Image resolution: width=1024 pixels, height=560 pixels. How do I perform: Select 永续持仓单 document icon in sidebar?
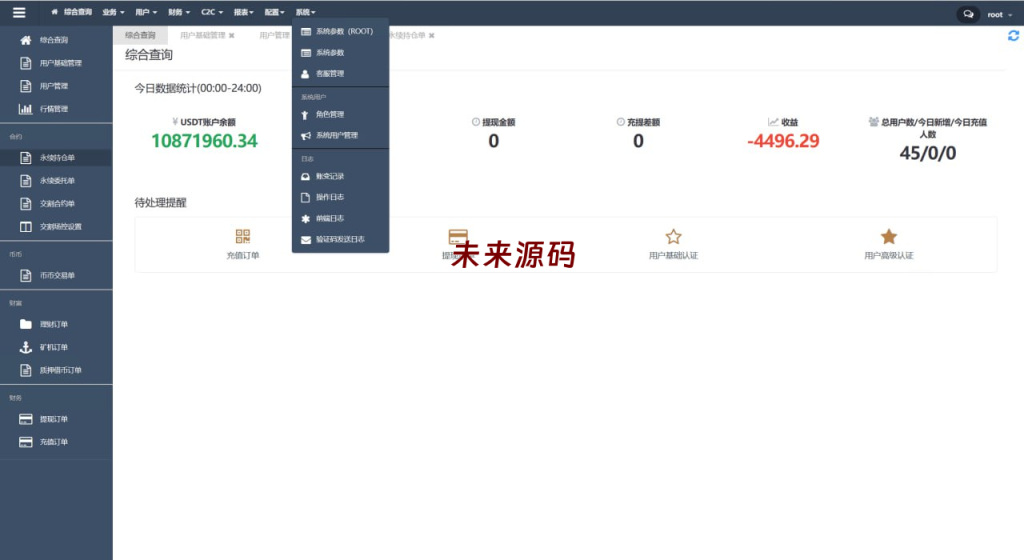point(25,158)
